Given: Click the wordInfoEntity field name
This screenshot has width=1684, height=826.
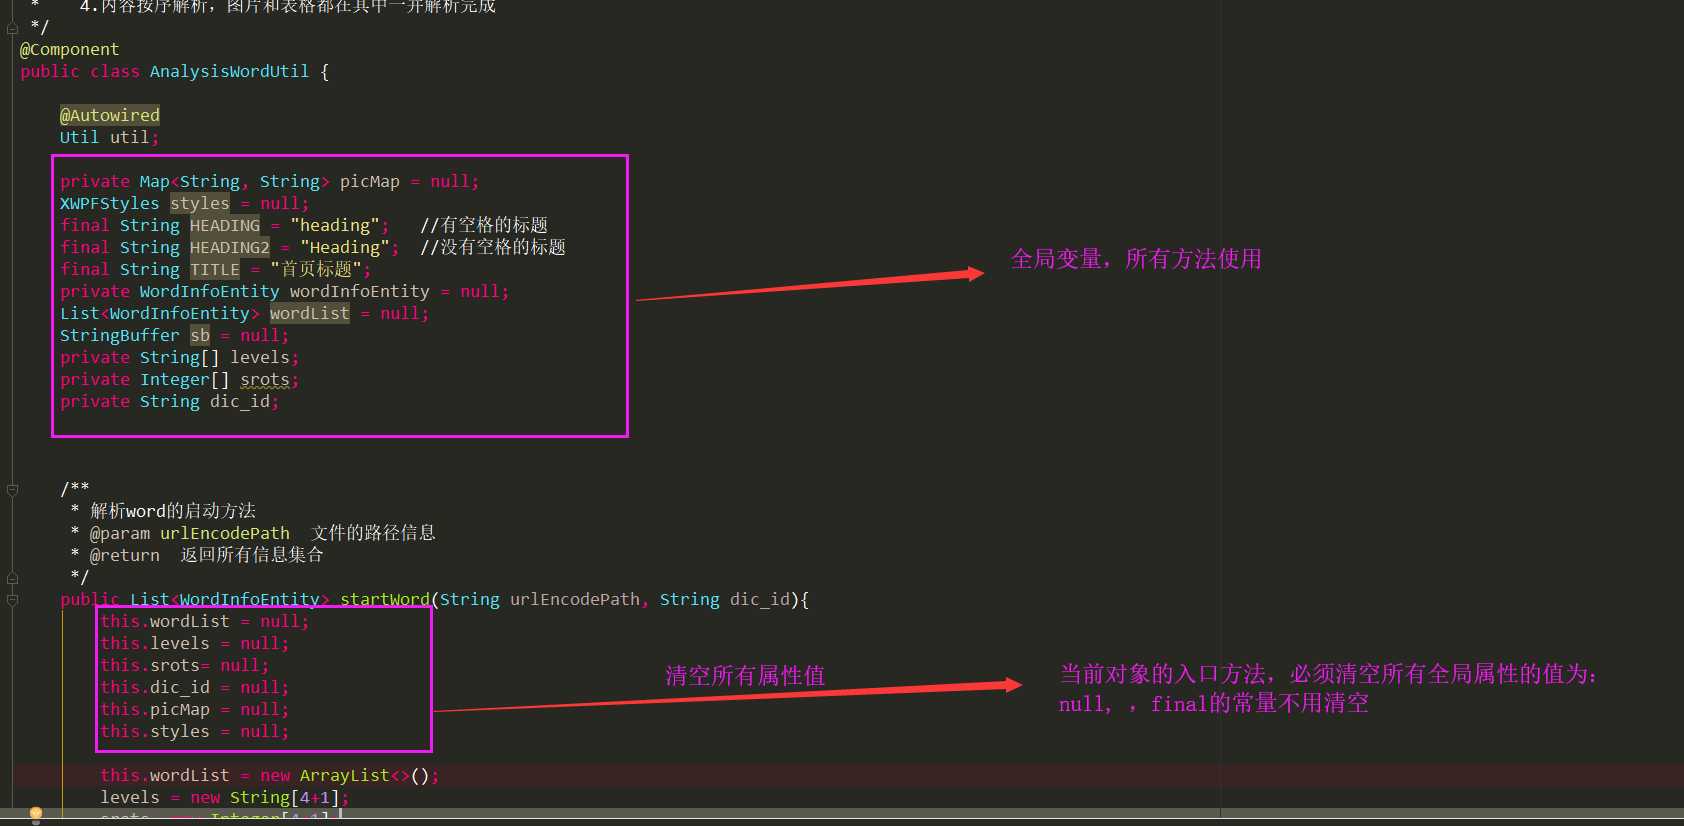Looking at the screenshot, I should pos(359,291).
